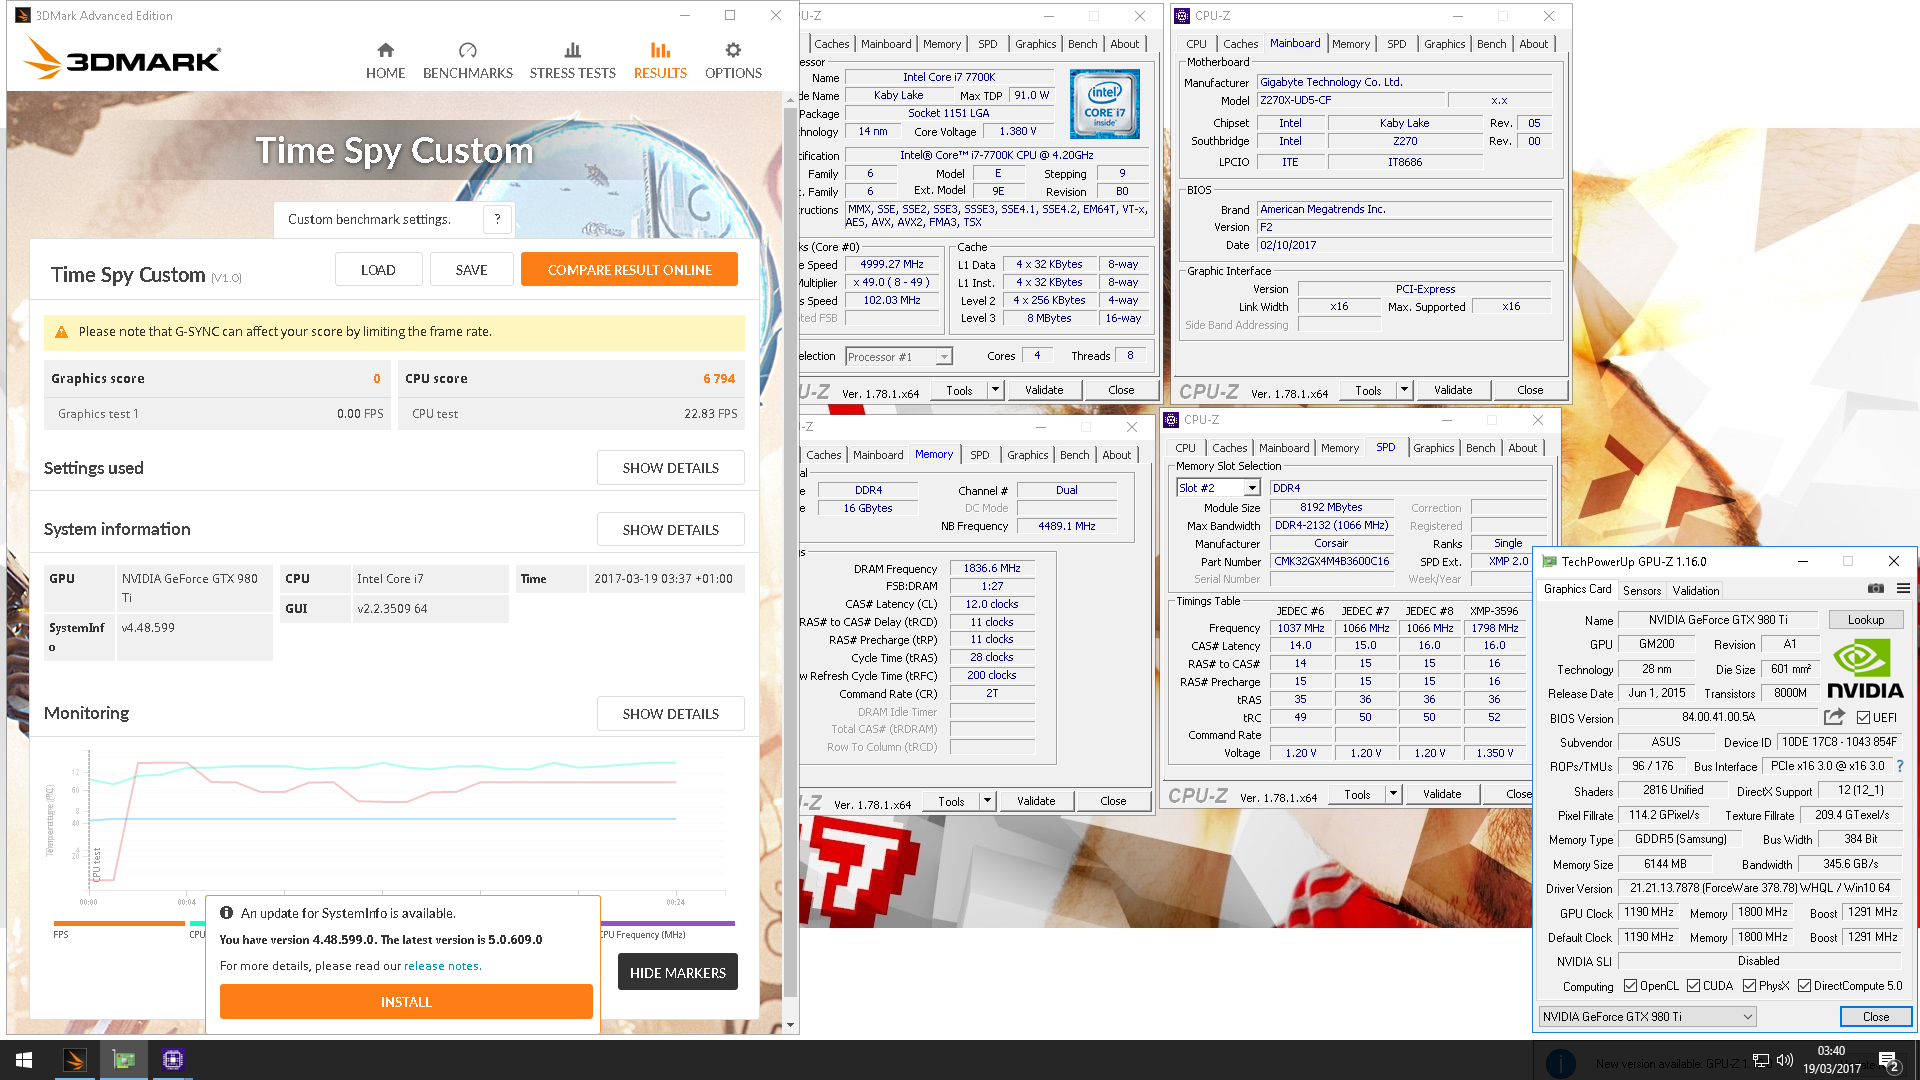Screen dimensions: 1920x1080
Task: Toggle the UEFI checkbox in GPU-Z
Action: pyautogui.click(x=1863, y=718)
